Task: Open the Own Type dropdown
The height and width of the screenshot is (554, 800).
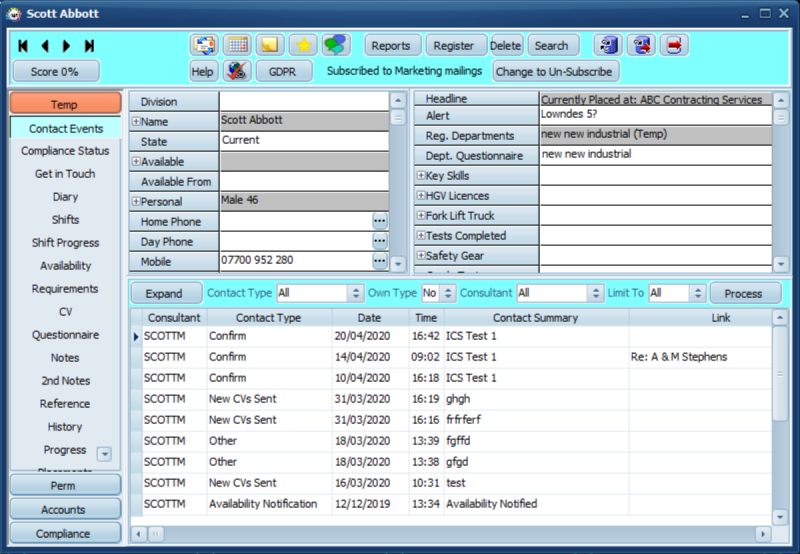Action: click(x=448, y=293)
